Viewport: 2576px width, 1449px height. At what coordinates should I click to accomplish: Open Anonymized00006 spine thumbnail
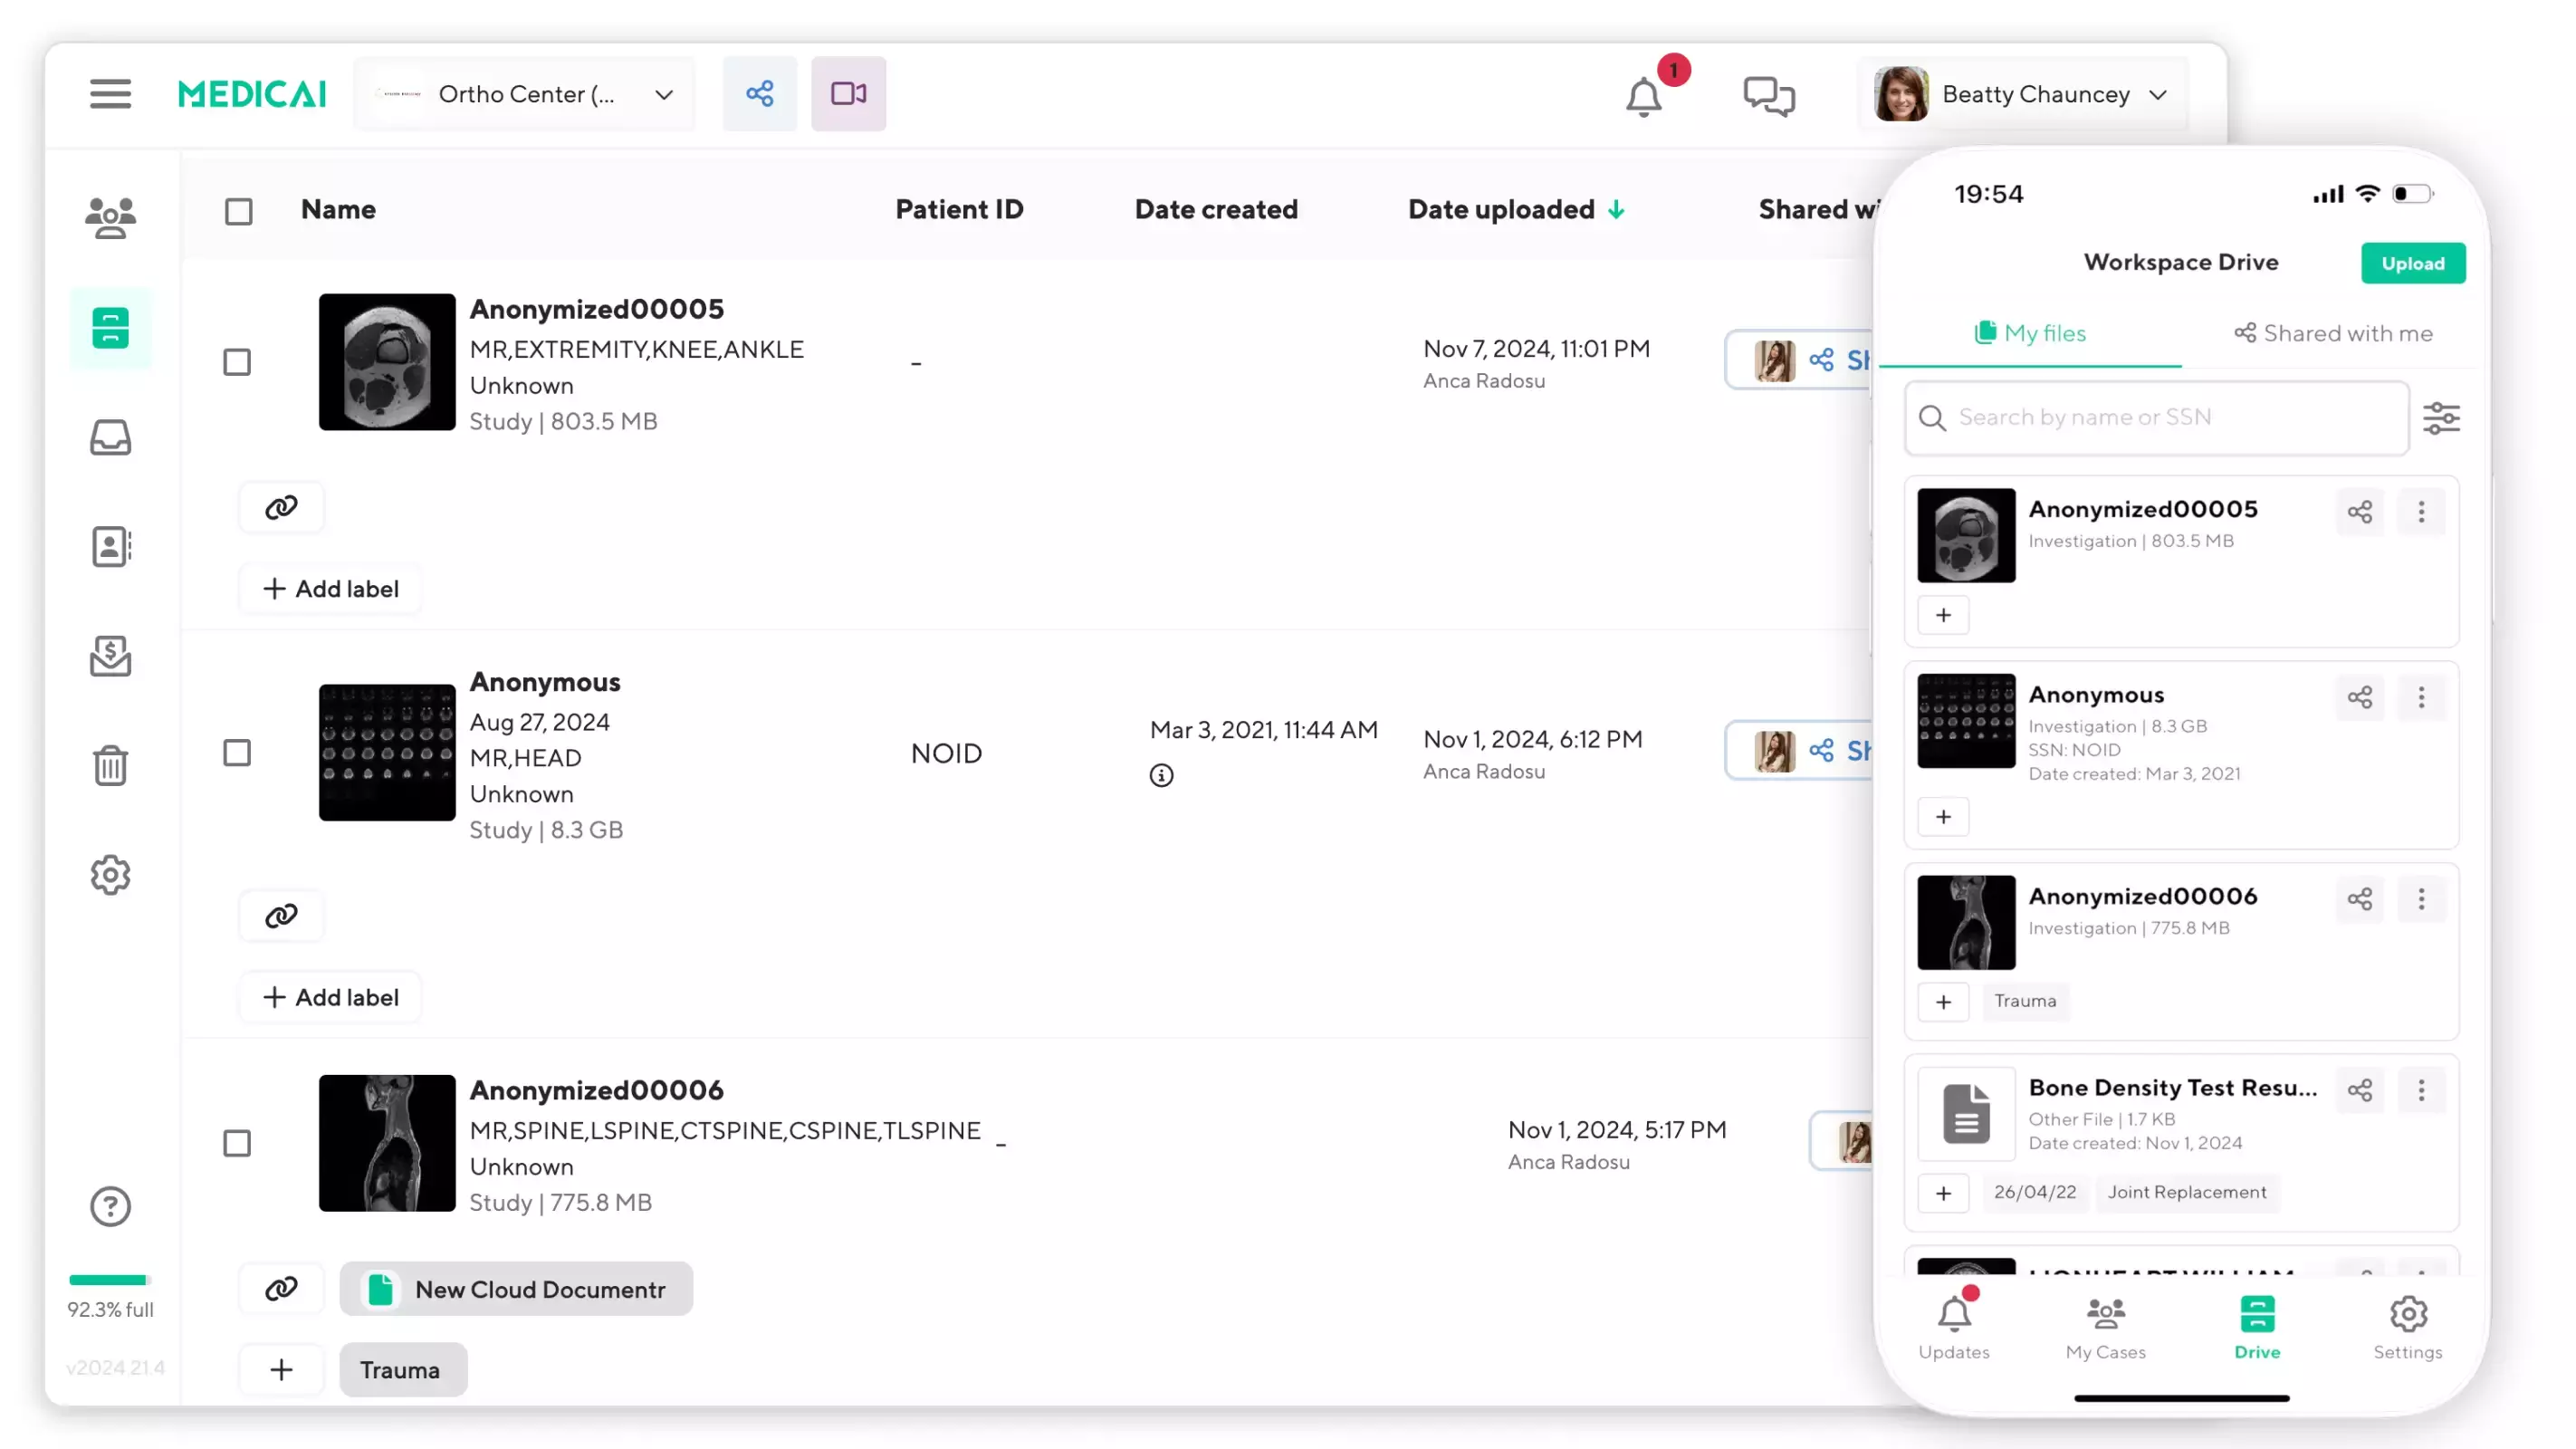pyautogui.click(x=387, y=1143)
